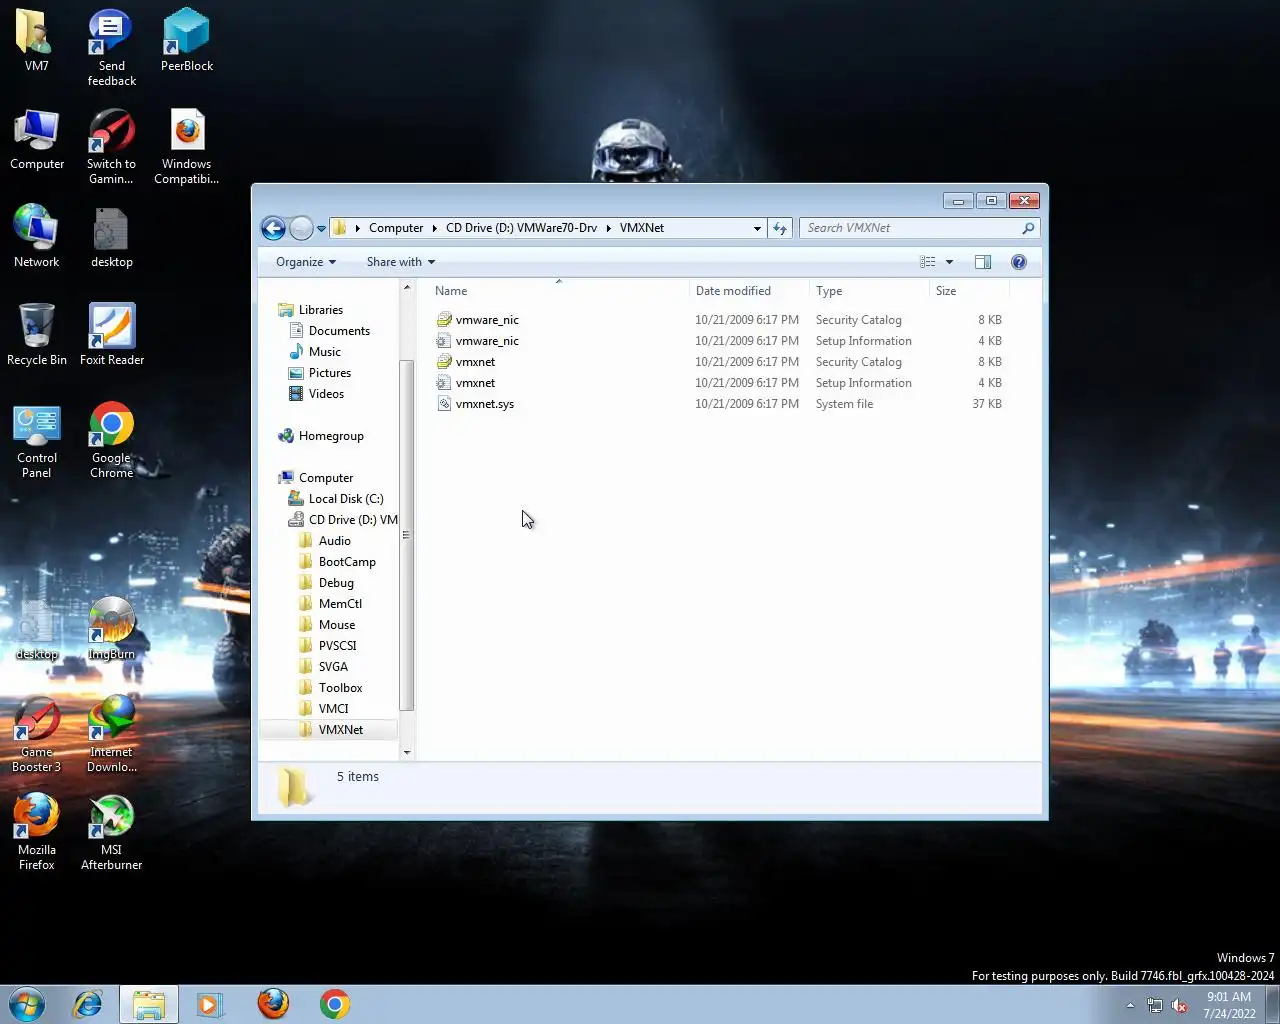Open the Network desktop icon
Image resolution: width=1280 pixels, height=1024 pixels.
pos(36,236)
